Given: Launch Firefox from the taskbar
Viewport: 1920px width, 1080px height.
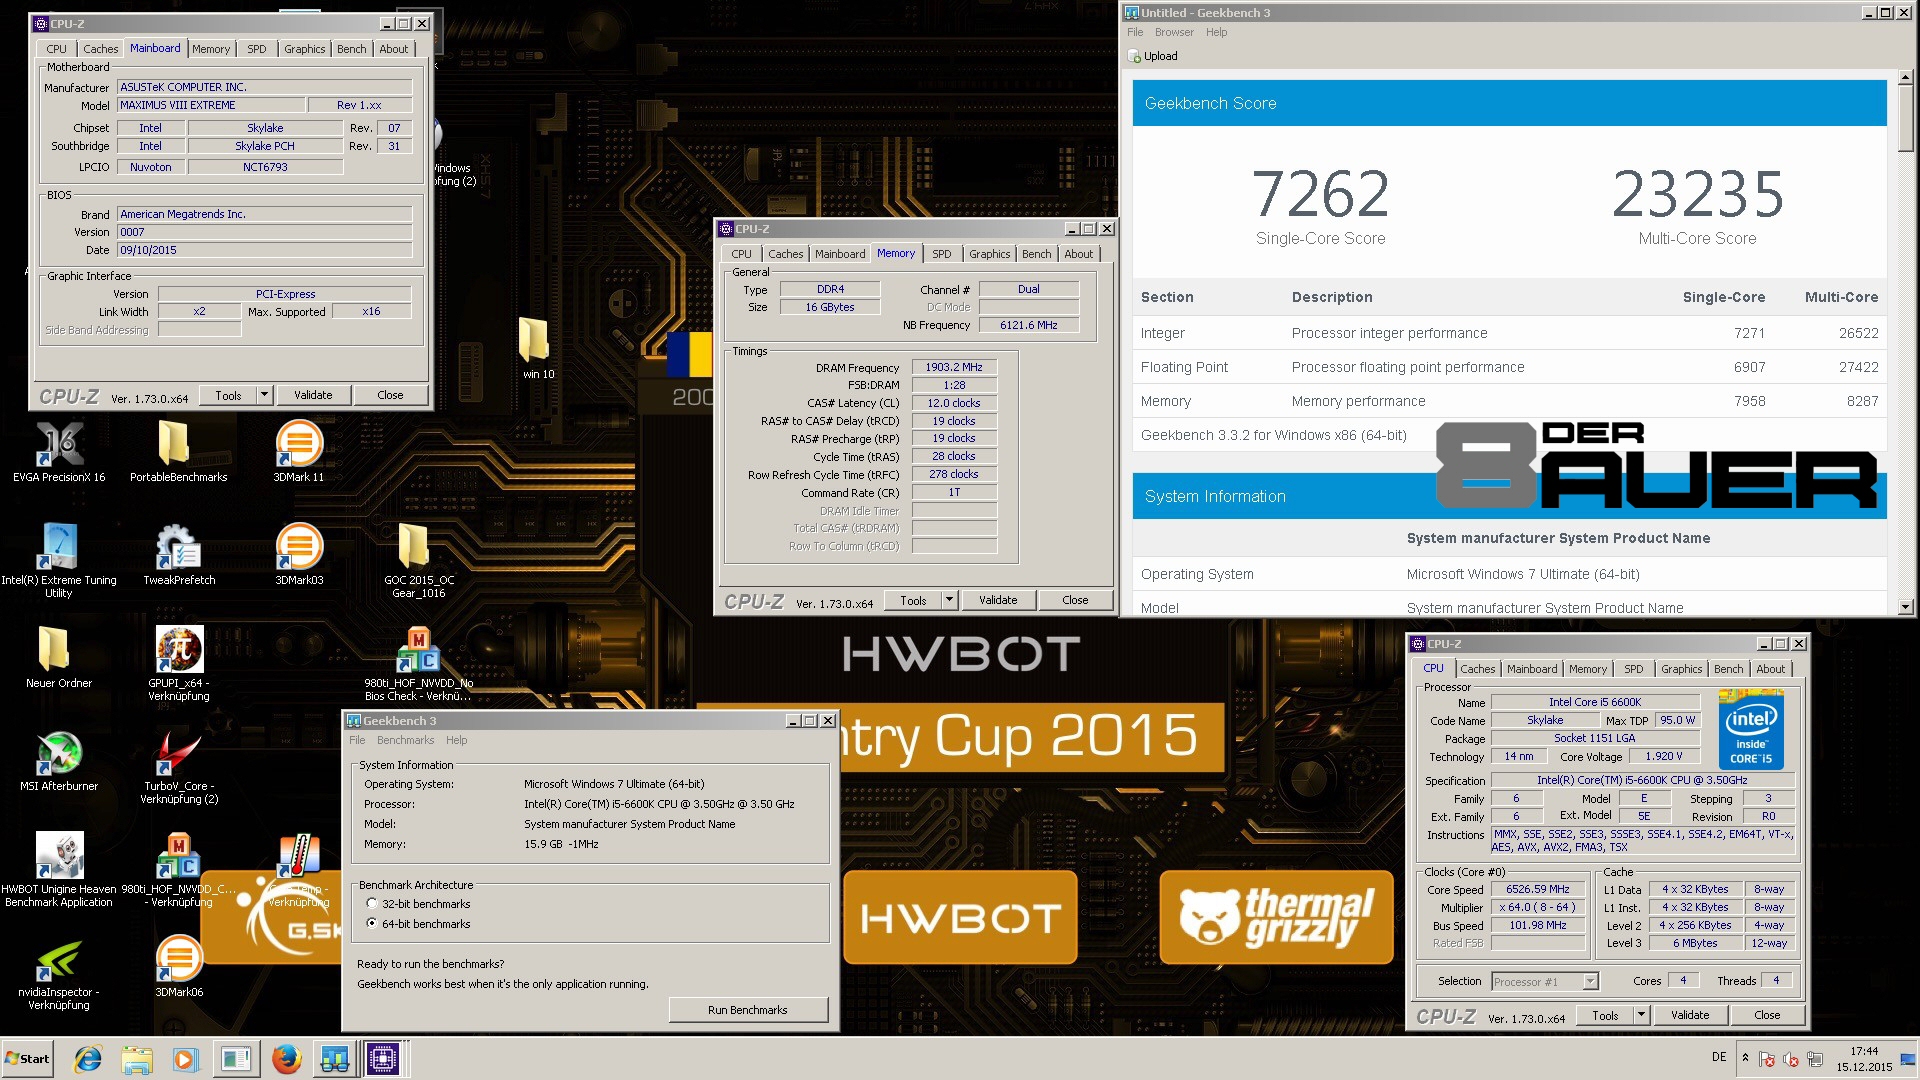Looking at the screenshot, I should (x=286, y=1058).
